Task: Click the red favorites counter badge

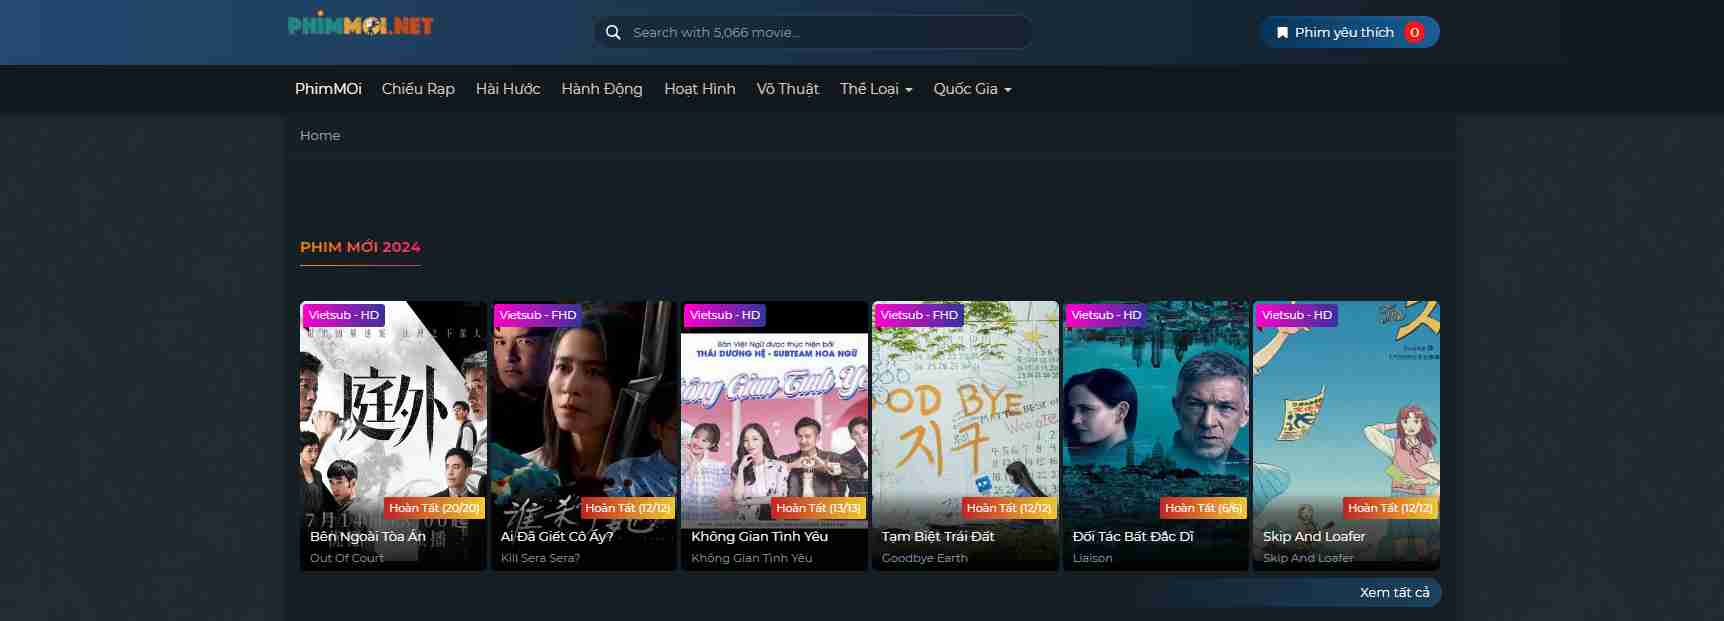Action: click(x=1413, y=32)
